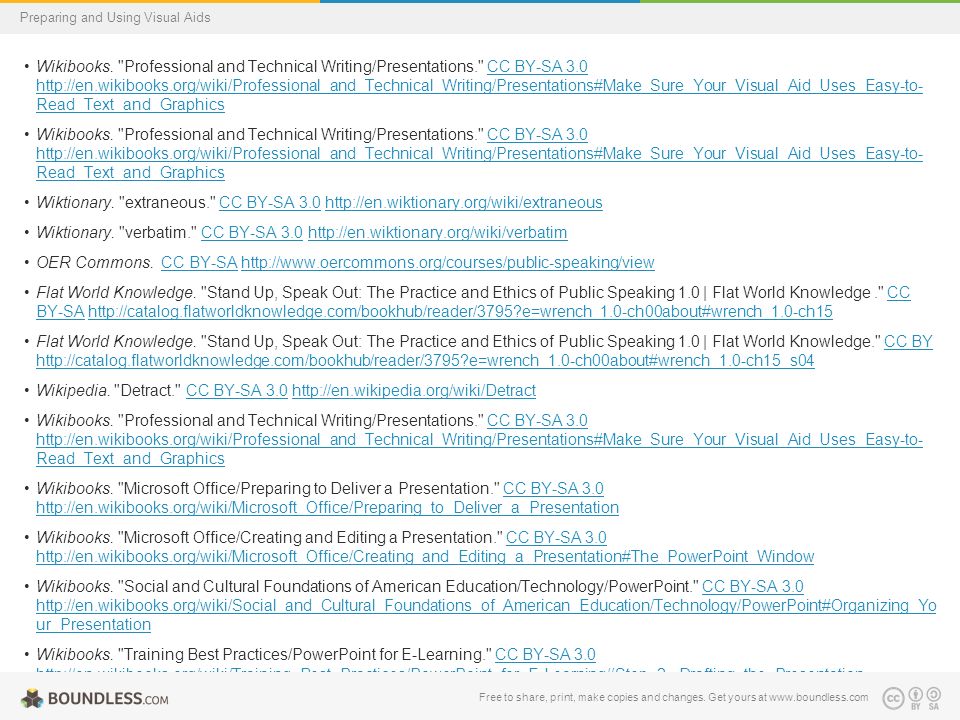Open the CC BY-SA 3.0 link beside "Detract"
The height and width of the screenshot is (720, 960).
tap(236, 391)
